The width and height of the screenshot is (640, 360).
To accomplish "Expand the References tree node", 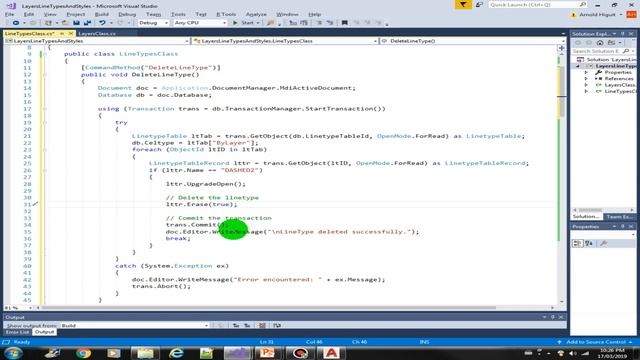I will pyautogui.click(x=586, y=78).
